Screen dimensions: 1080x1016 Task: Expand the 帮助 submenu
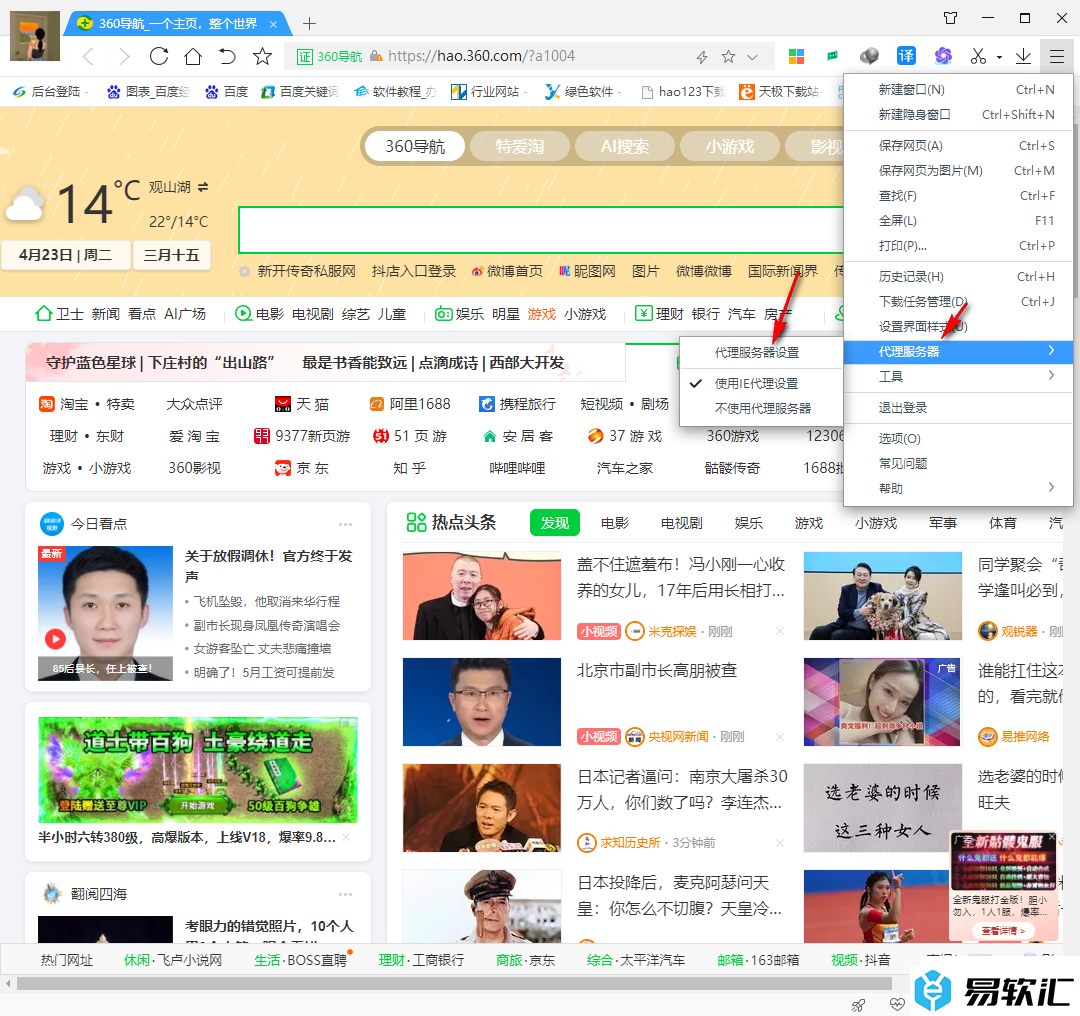(958, 488)
